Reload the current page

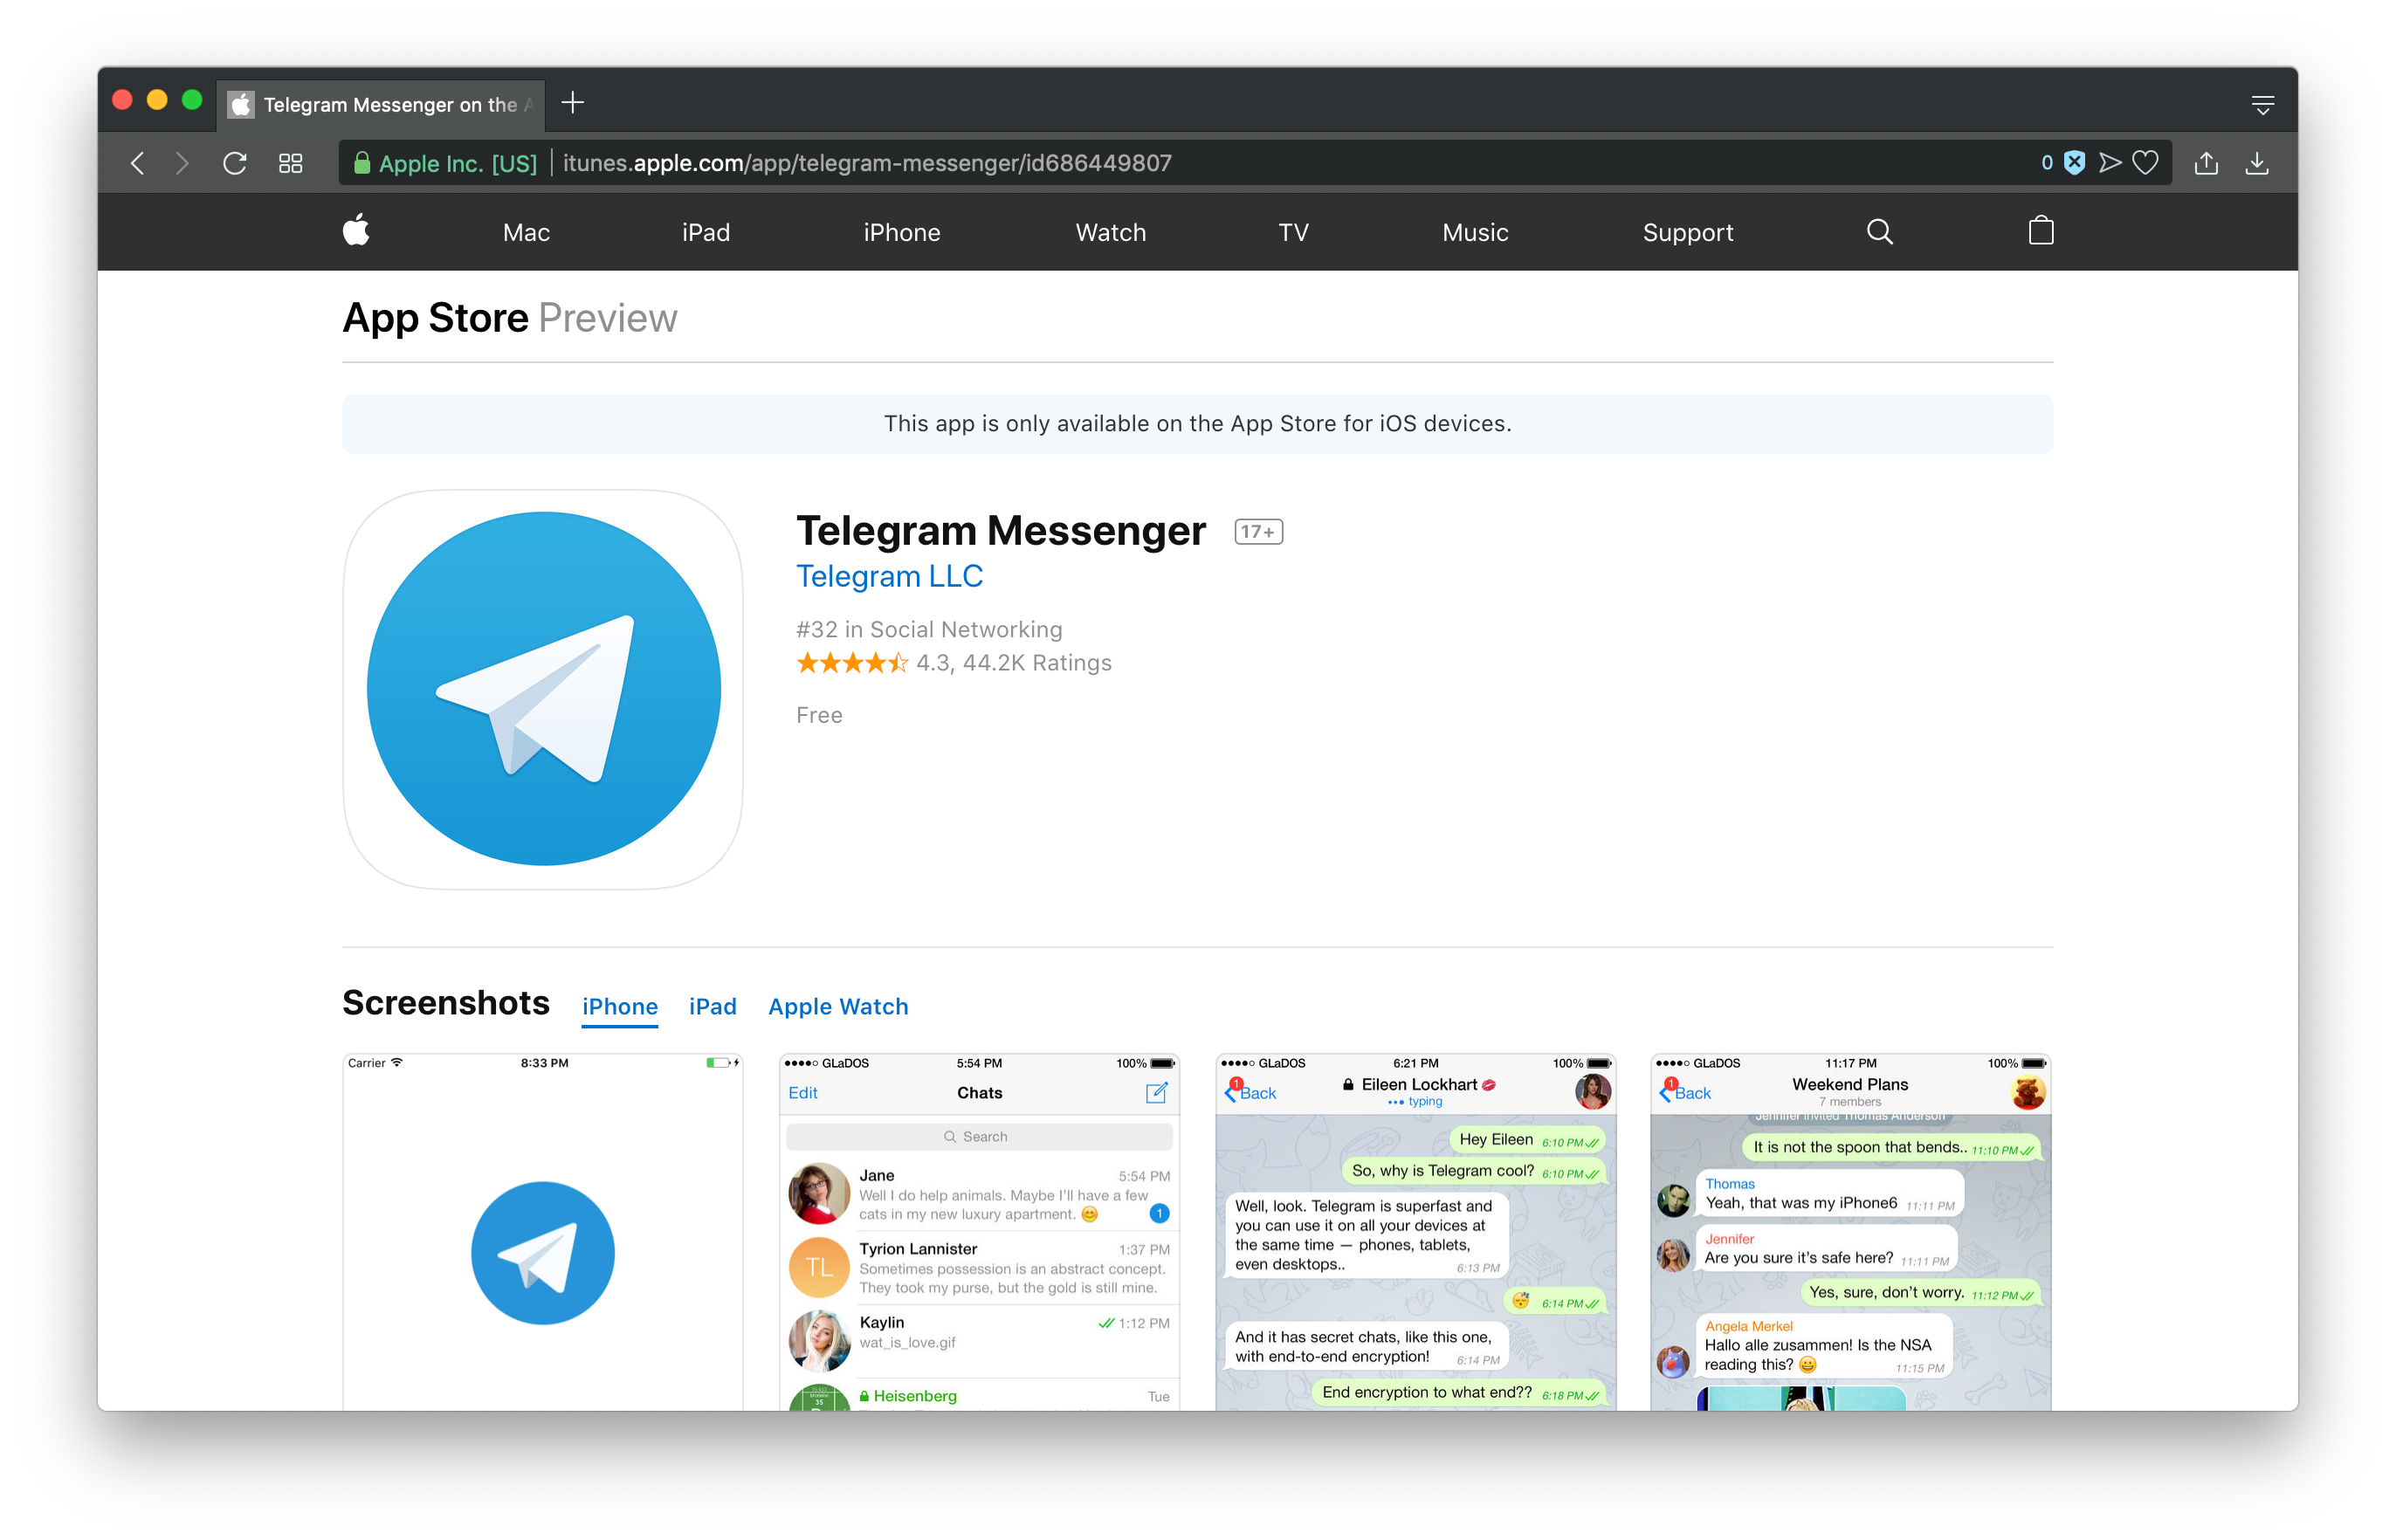(234, 163)
